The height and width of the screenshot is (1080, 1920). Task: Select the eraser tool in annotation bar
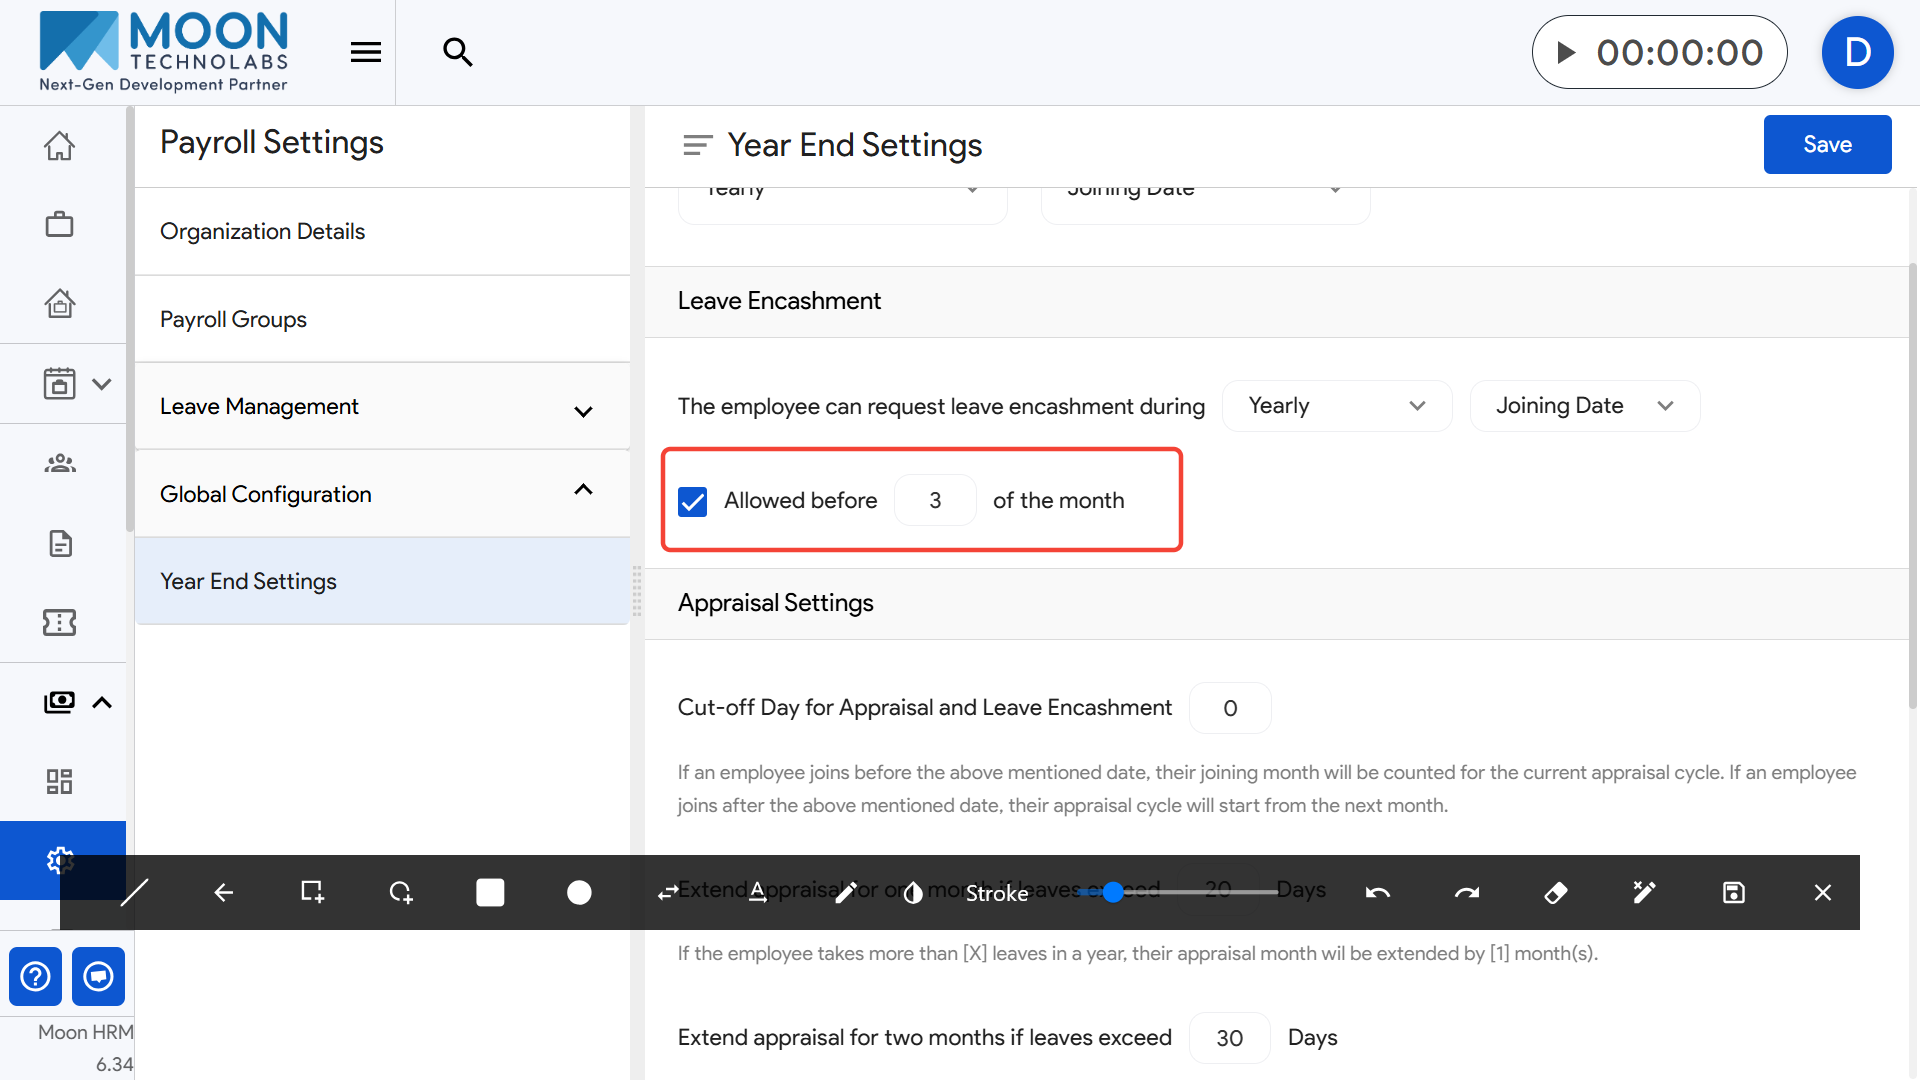tap(1556, 892)
